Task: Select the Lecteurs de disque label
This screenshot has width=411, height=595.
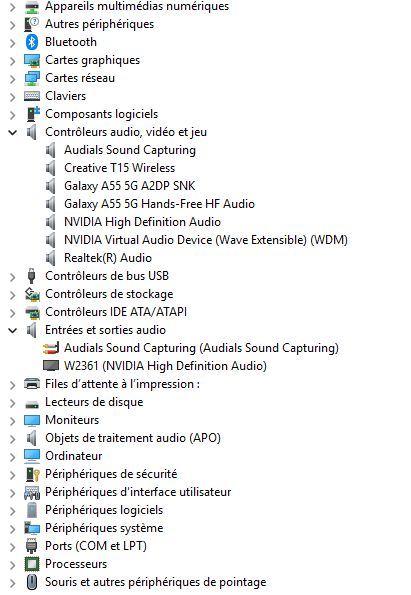Action: pos(94,402)
